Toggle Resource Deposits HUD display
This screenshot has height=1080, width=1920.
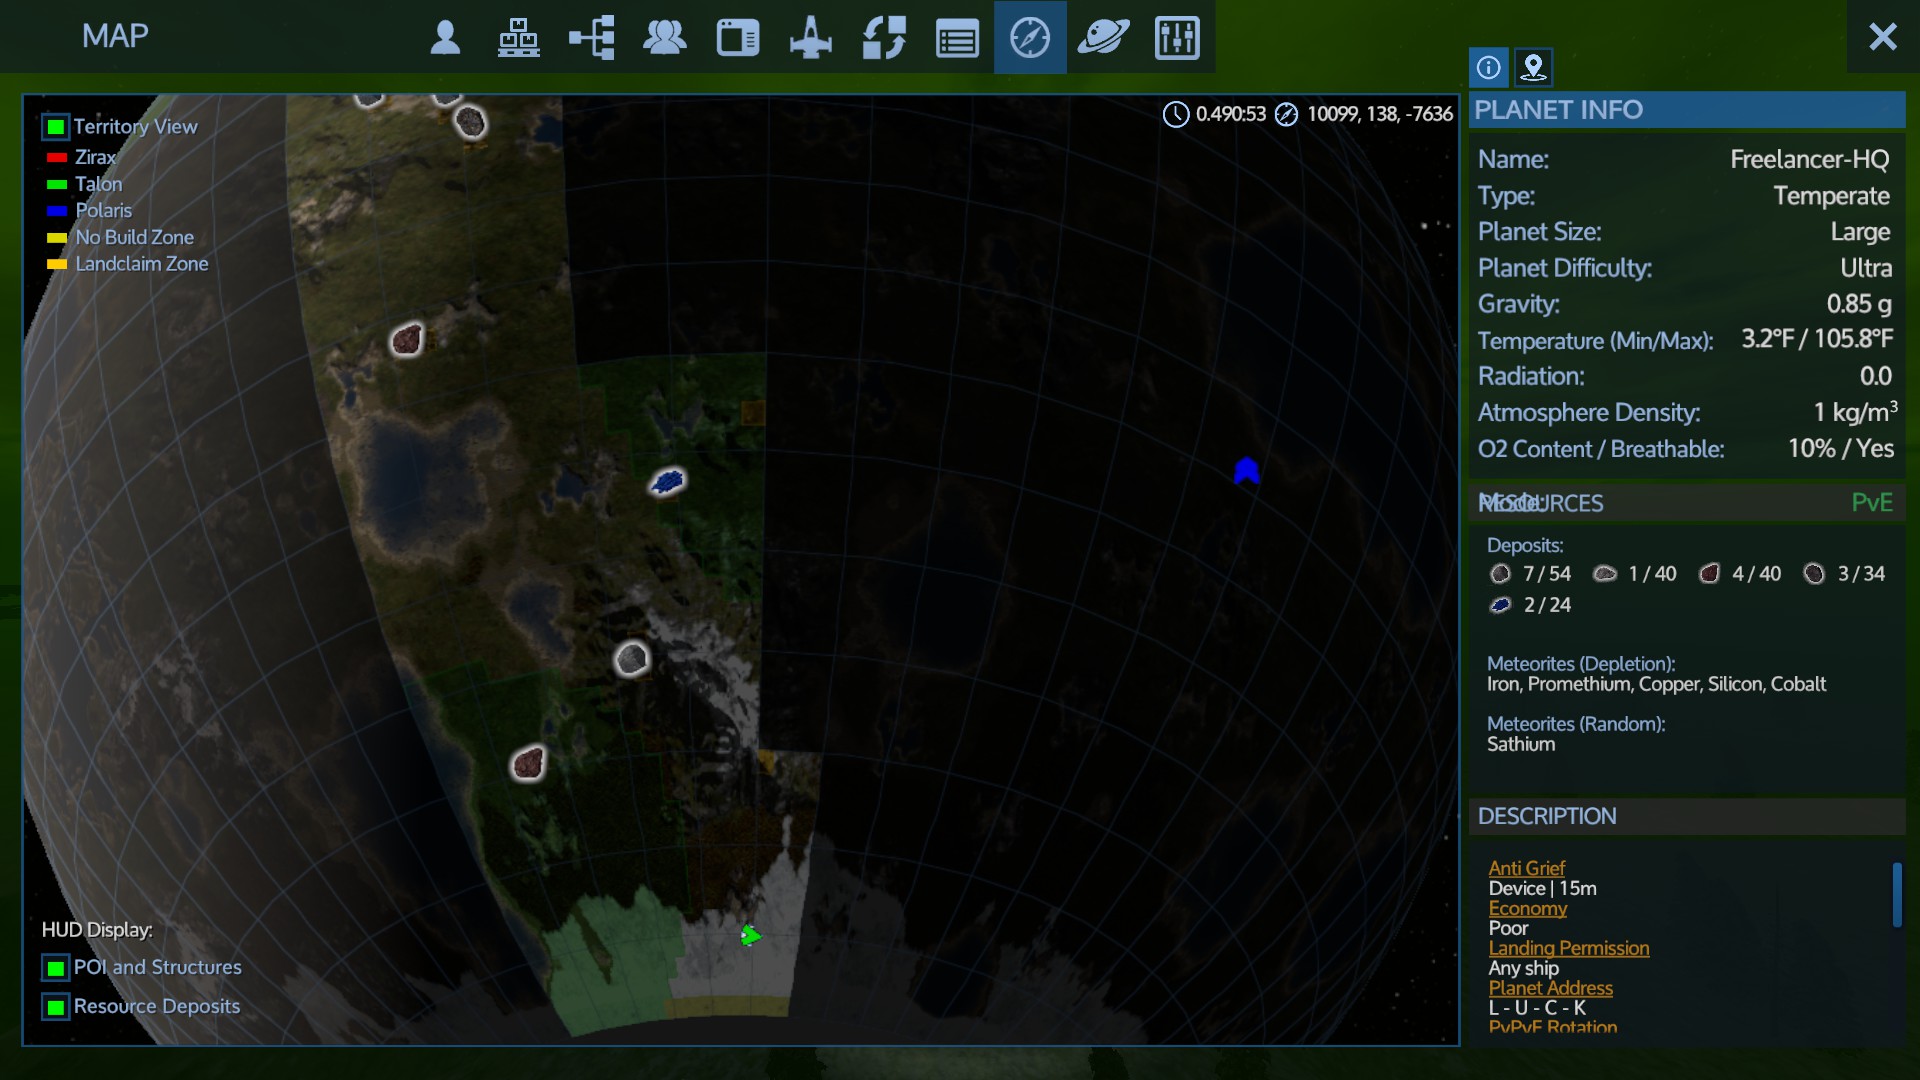pyautogui.click(x=56, y=1007)
